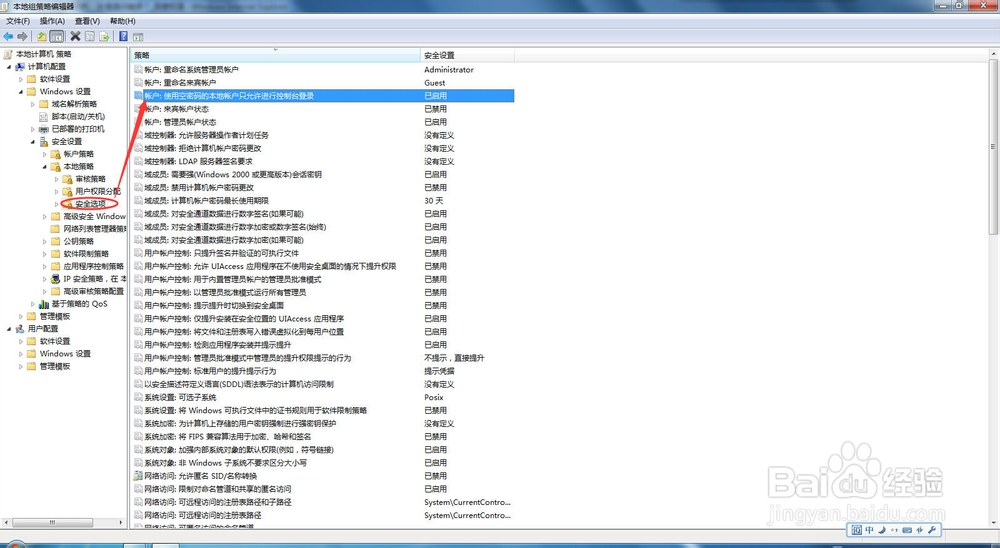The width and height of the screenshot is (1000, 548).
Task: Select the 网络列表管理器策略 tree item
Action: [x=94, y=229]
